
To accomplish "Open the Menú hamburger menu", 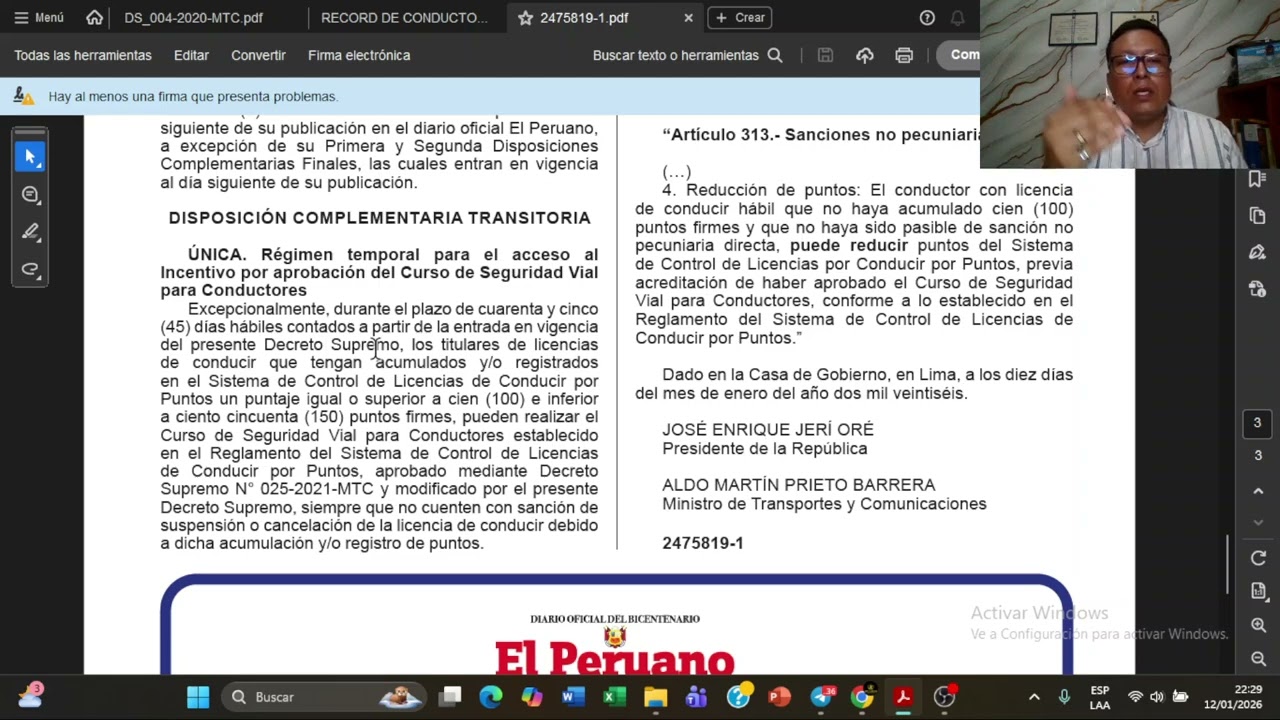I will click(x=39, y=18).
